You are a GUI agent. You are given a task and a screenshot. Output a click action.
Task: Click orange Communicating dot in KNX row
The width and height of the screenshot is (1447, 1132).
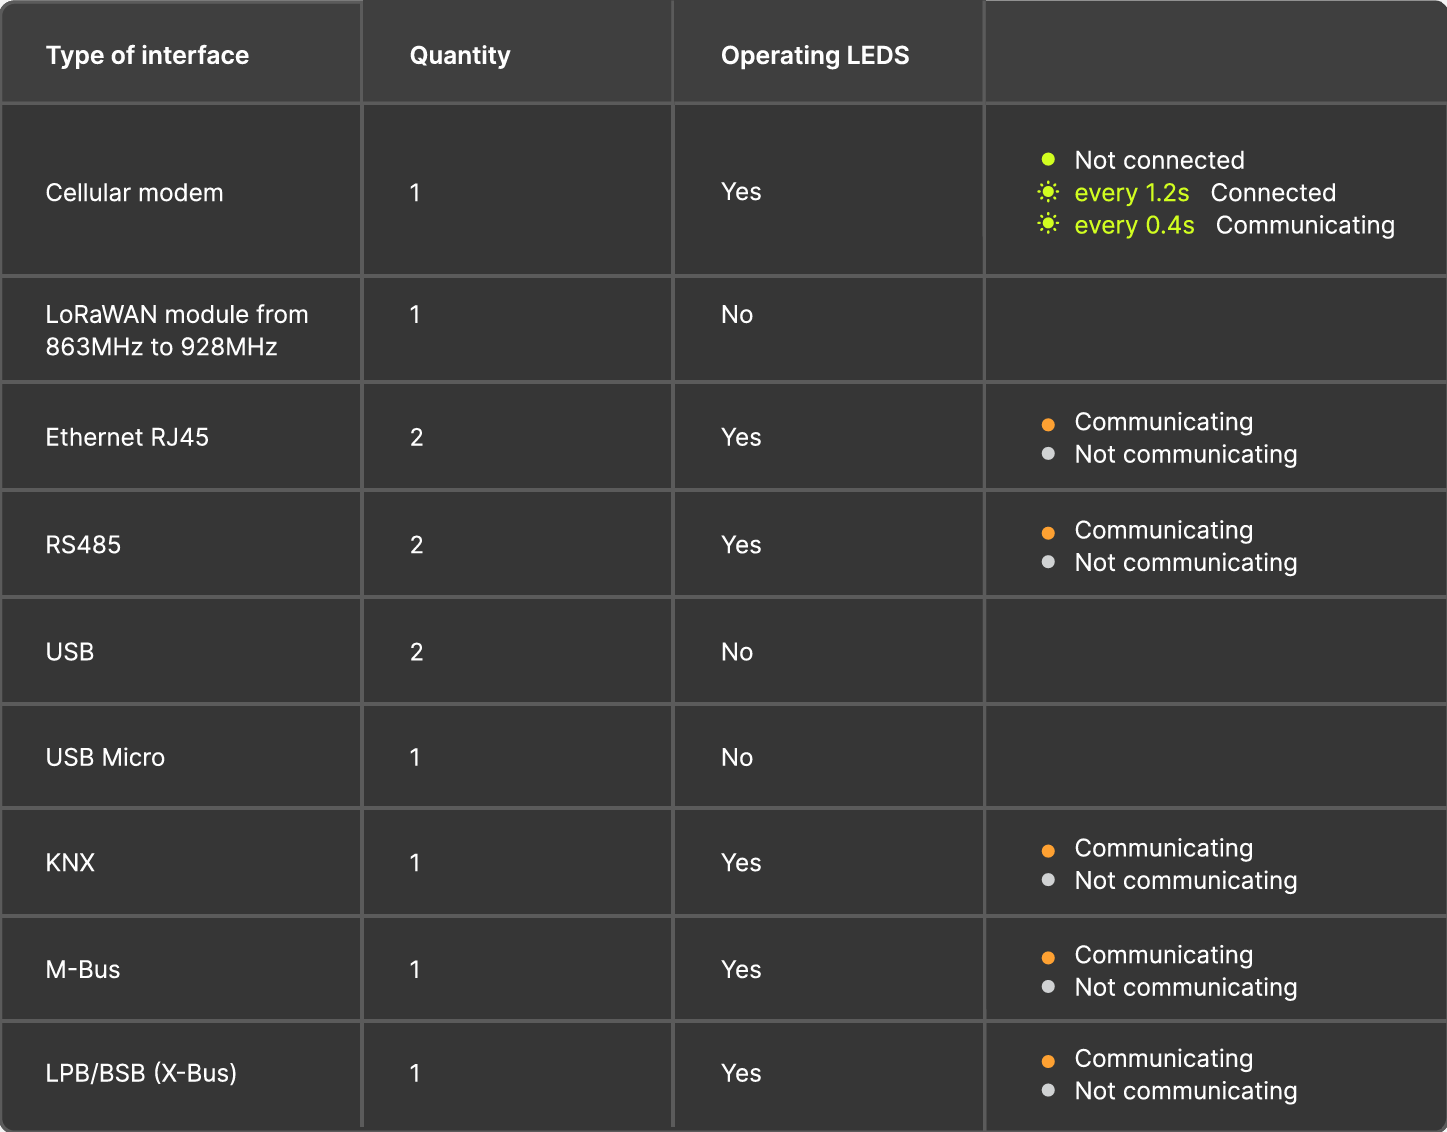(x=1048, y=851)
